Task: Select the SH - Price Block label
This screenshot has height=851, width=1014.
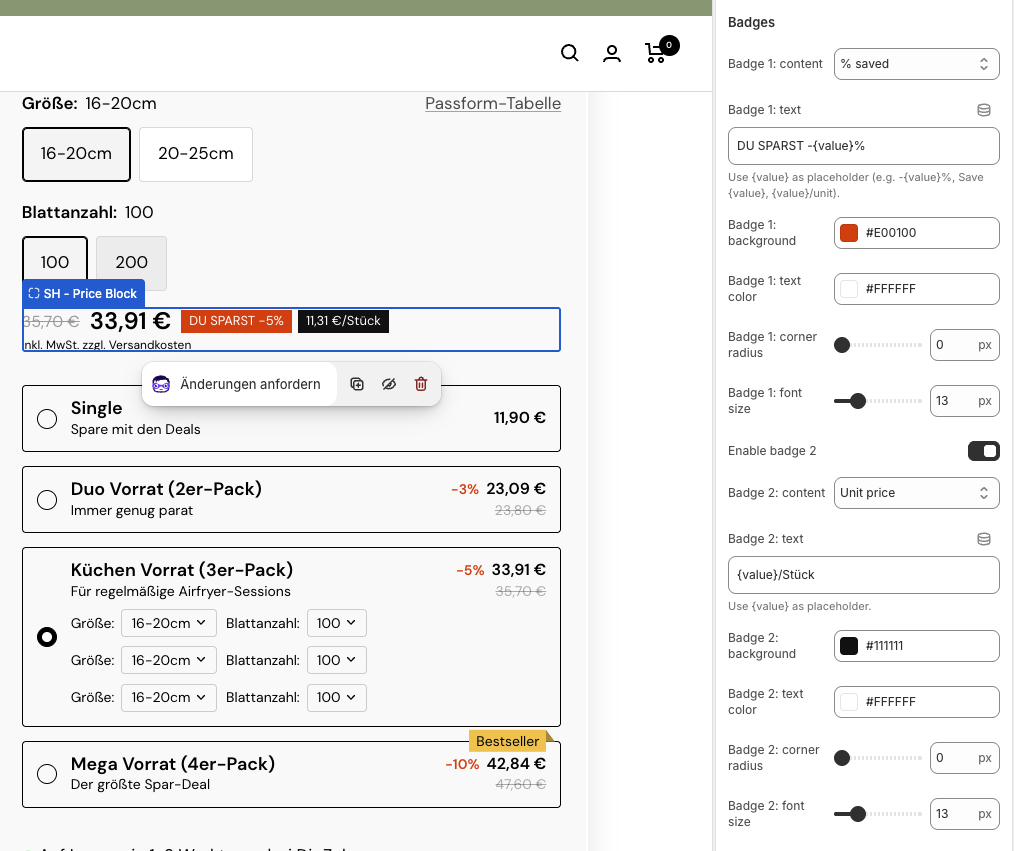Action: click(x=83, y=294)
